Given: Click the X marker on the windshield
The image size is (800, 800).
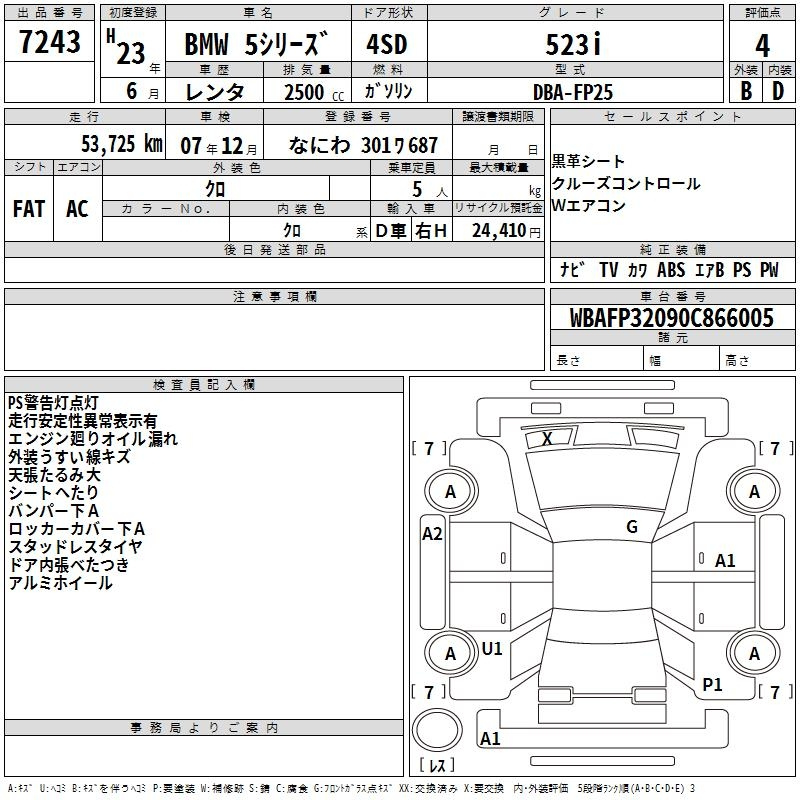Looking at the screenshot, I should pos(547,439).
